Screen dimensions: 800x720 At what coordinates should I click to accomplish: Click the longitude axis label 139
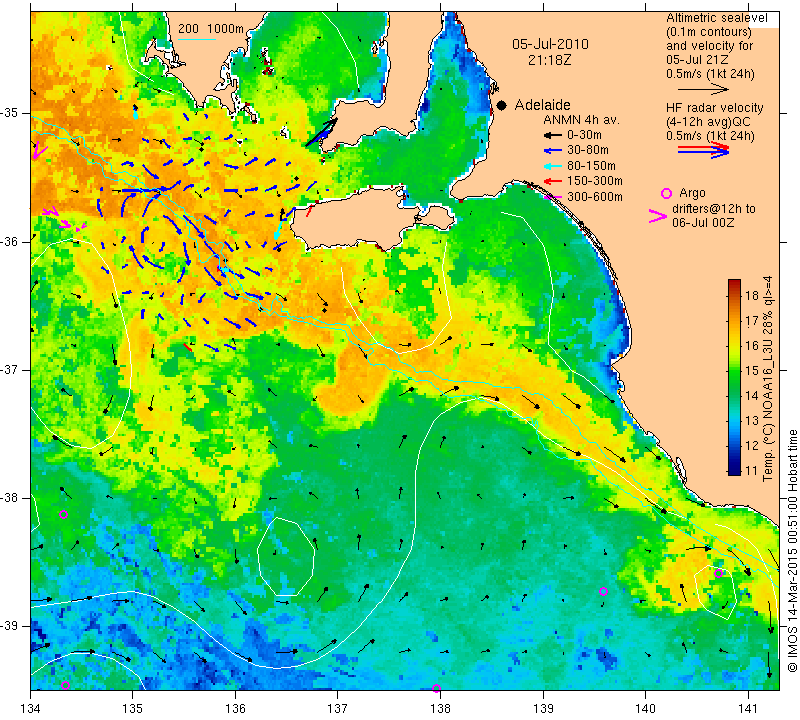point(543,709)
